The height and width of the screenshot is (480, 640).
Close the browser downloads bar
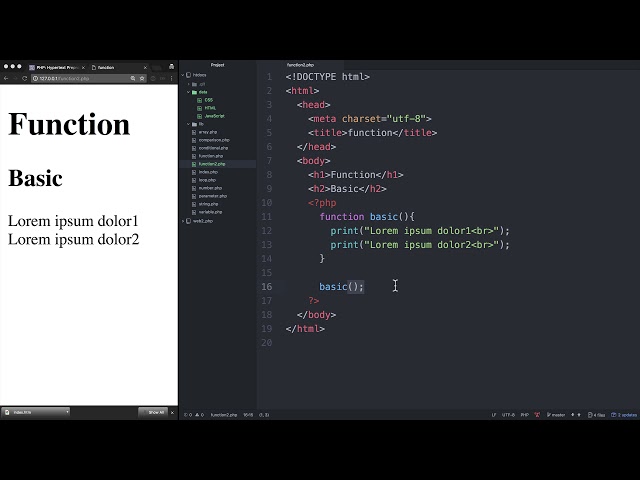pyautogui.click(x=172, y=413)
